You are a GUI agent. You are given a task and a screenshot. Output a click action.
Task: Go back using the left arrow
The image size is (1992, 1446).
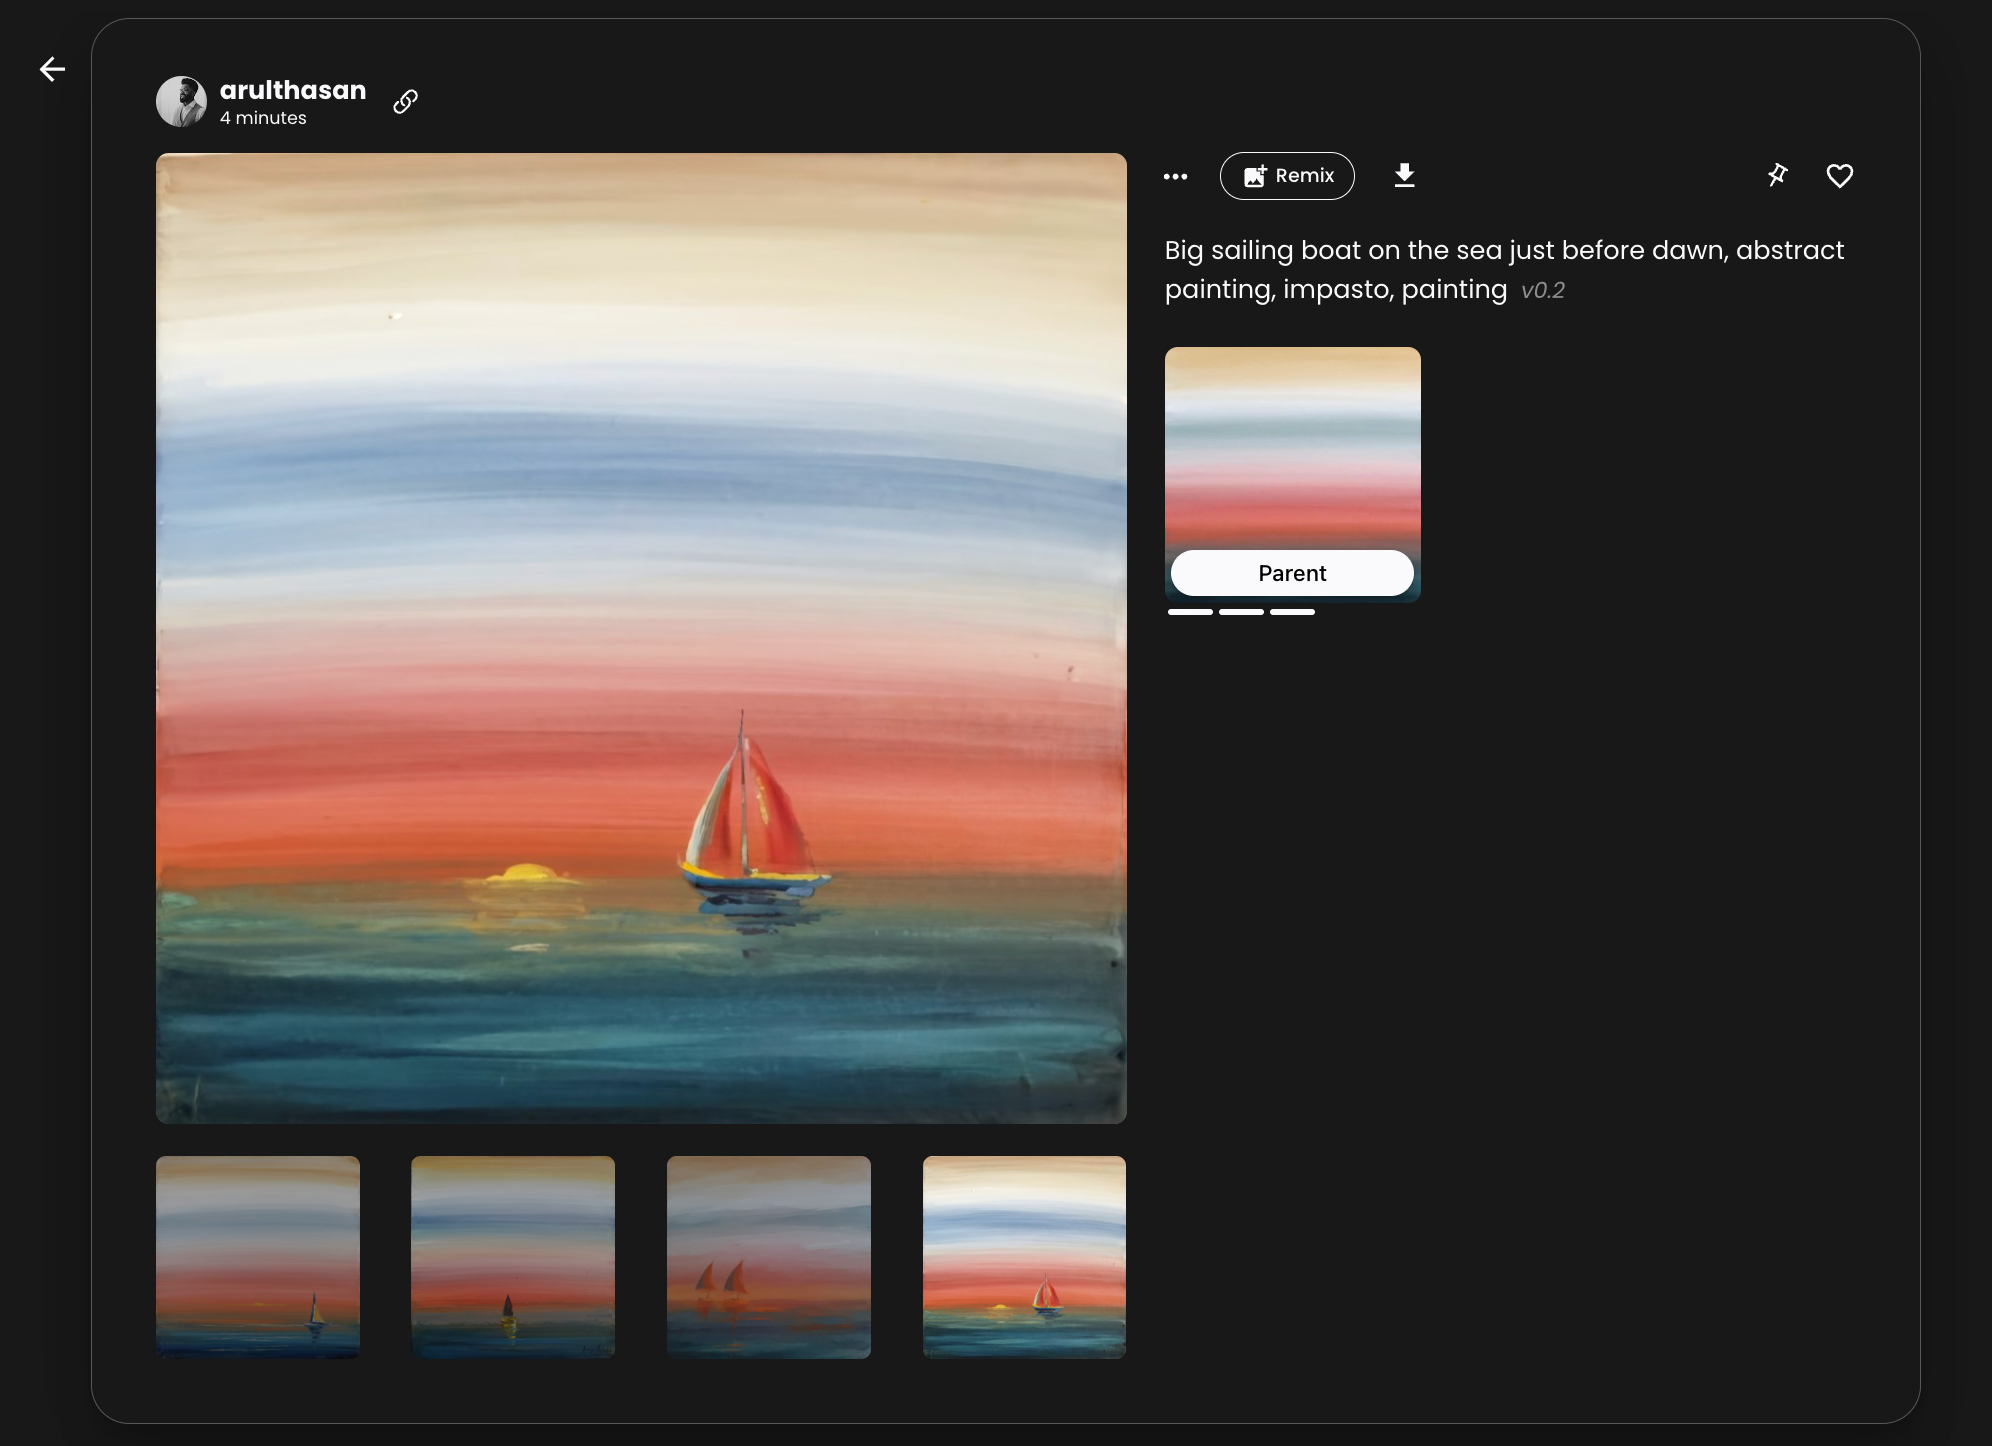coord(52,69)
